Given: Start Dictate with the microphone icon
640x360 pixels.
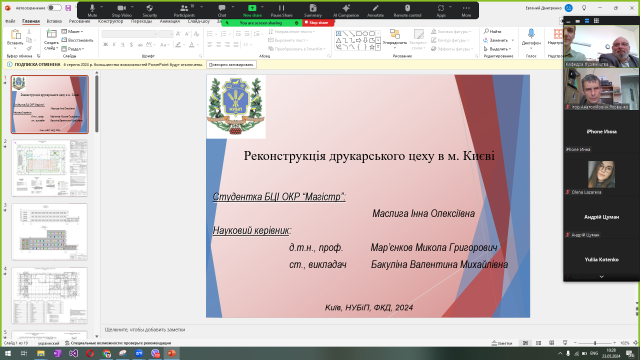Looking at the screenshot, I should coord(531,37).
